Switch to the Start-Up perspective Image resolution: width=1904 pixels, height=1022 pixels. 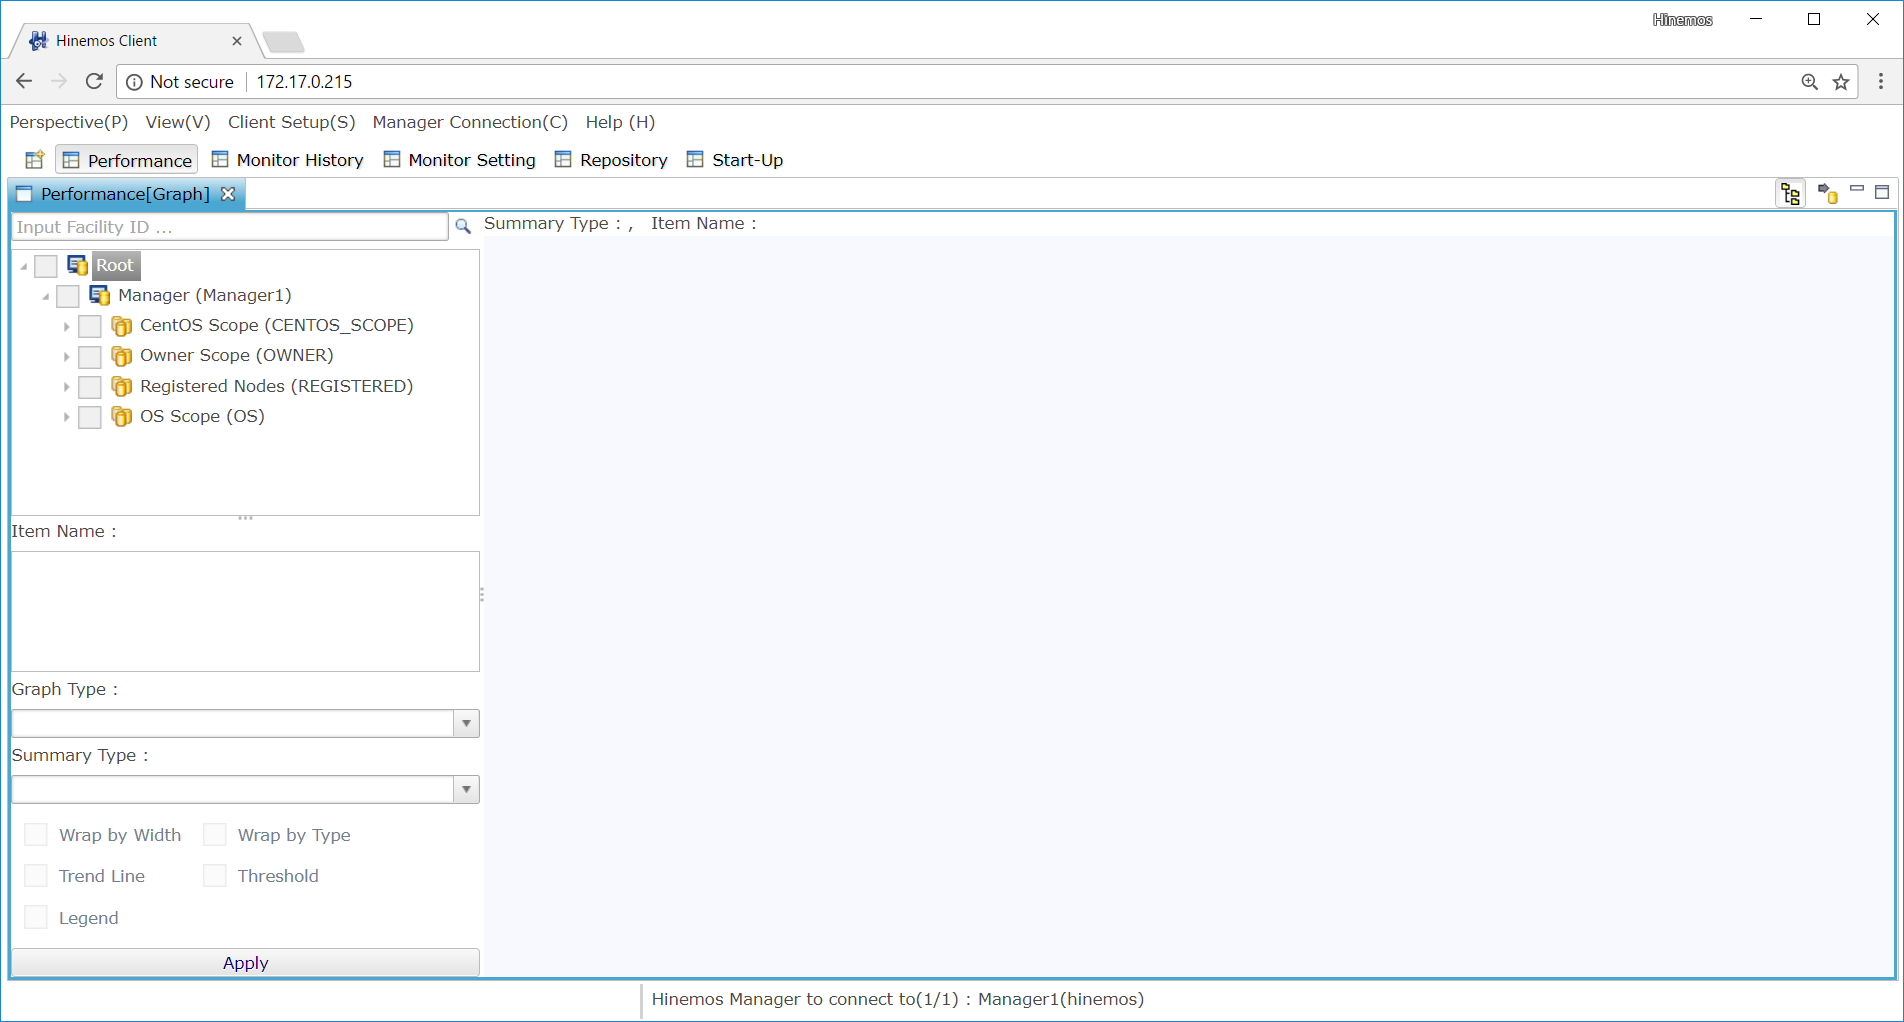(x=735, y=160)
